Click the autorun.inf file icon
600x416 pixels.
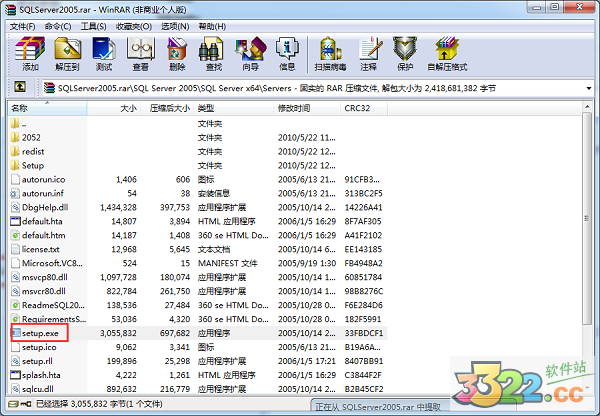[15, 193]
